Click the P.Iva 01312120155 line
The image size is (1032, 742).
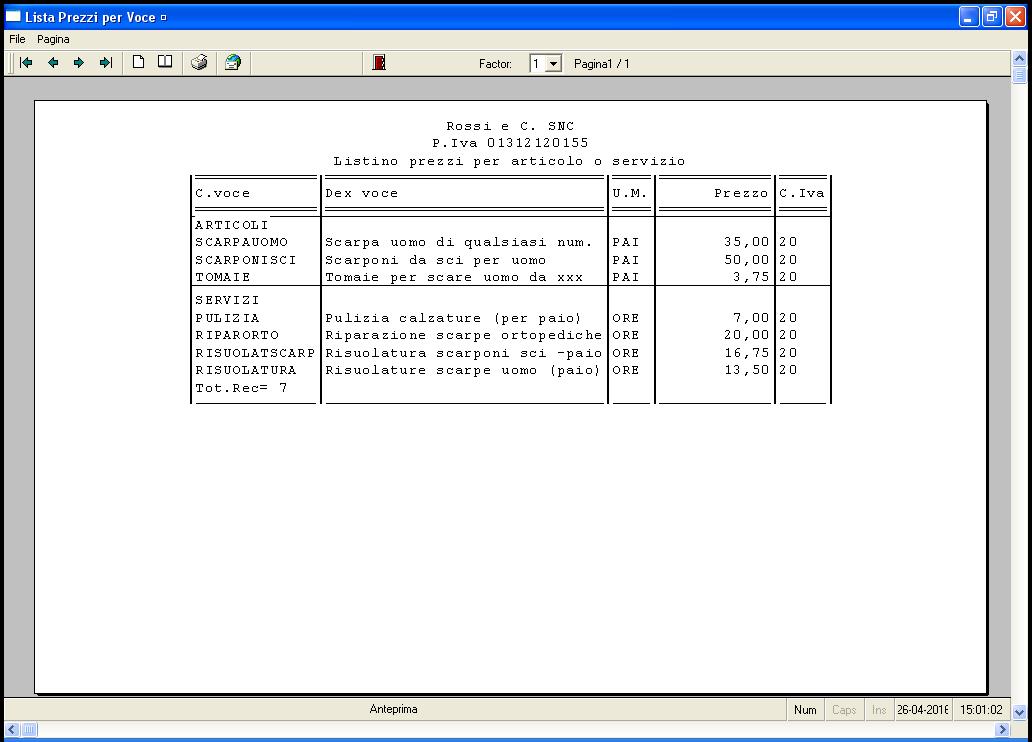pos(510,143)
